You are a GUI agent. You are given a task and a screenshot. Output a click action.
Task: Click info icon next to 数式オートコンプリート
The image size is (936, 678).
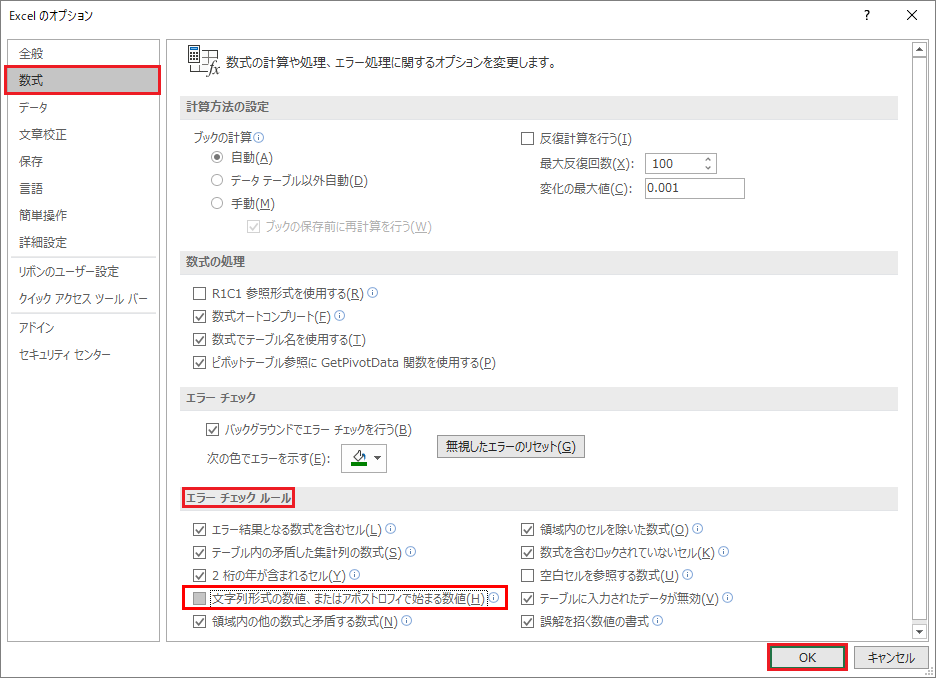(340, 317)
